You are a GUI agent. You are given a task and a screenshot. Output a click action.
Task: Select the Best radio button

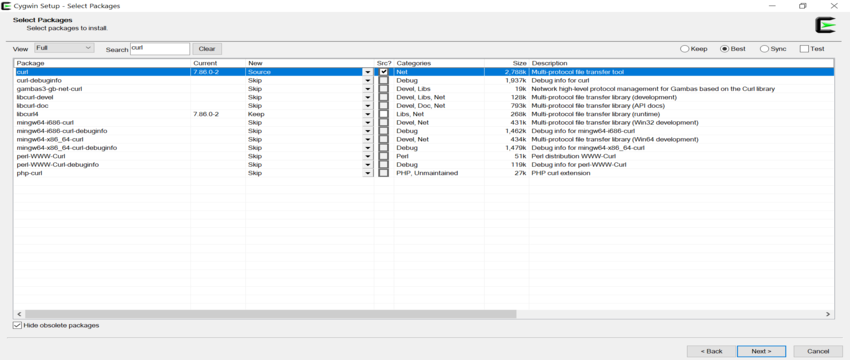tap(724, 49)
